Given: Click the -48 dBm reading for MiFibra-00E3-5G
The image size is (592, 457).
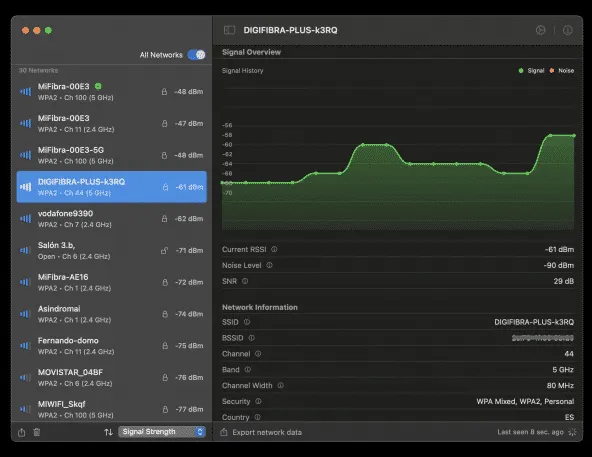Looking at the screenshot, I should pyautogui.click(x=189, y=155).
